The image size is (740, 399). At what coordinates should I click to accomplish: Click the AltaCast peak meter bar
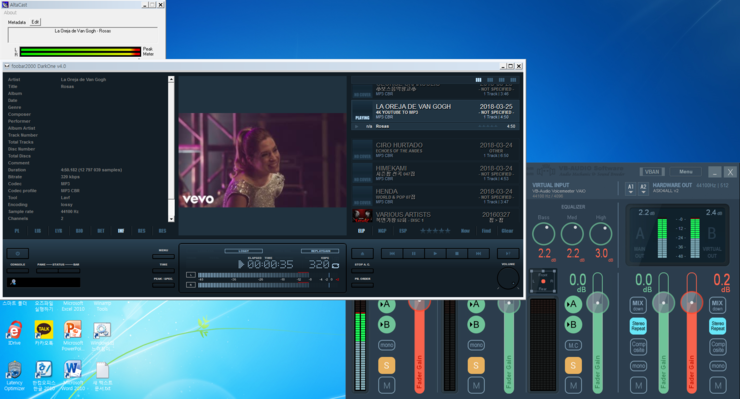(80, 51)
